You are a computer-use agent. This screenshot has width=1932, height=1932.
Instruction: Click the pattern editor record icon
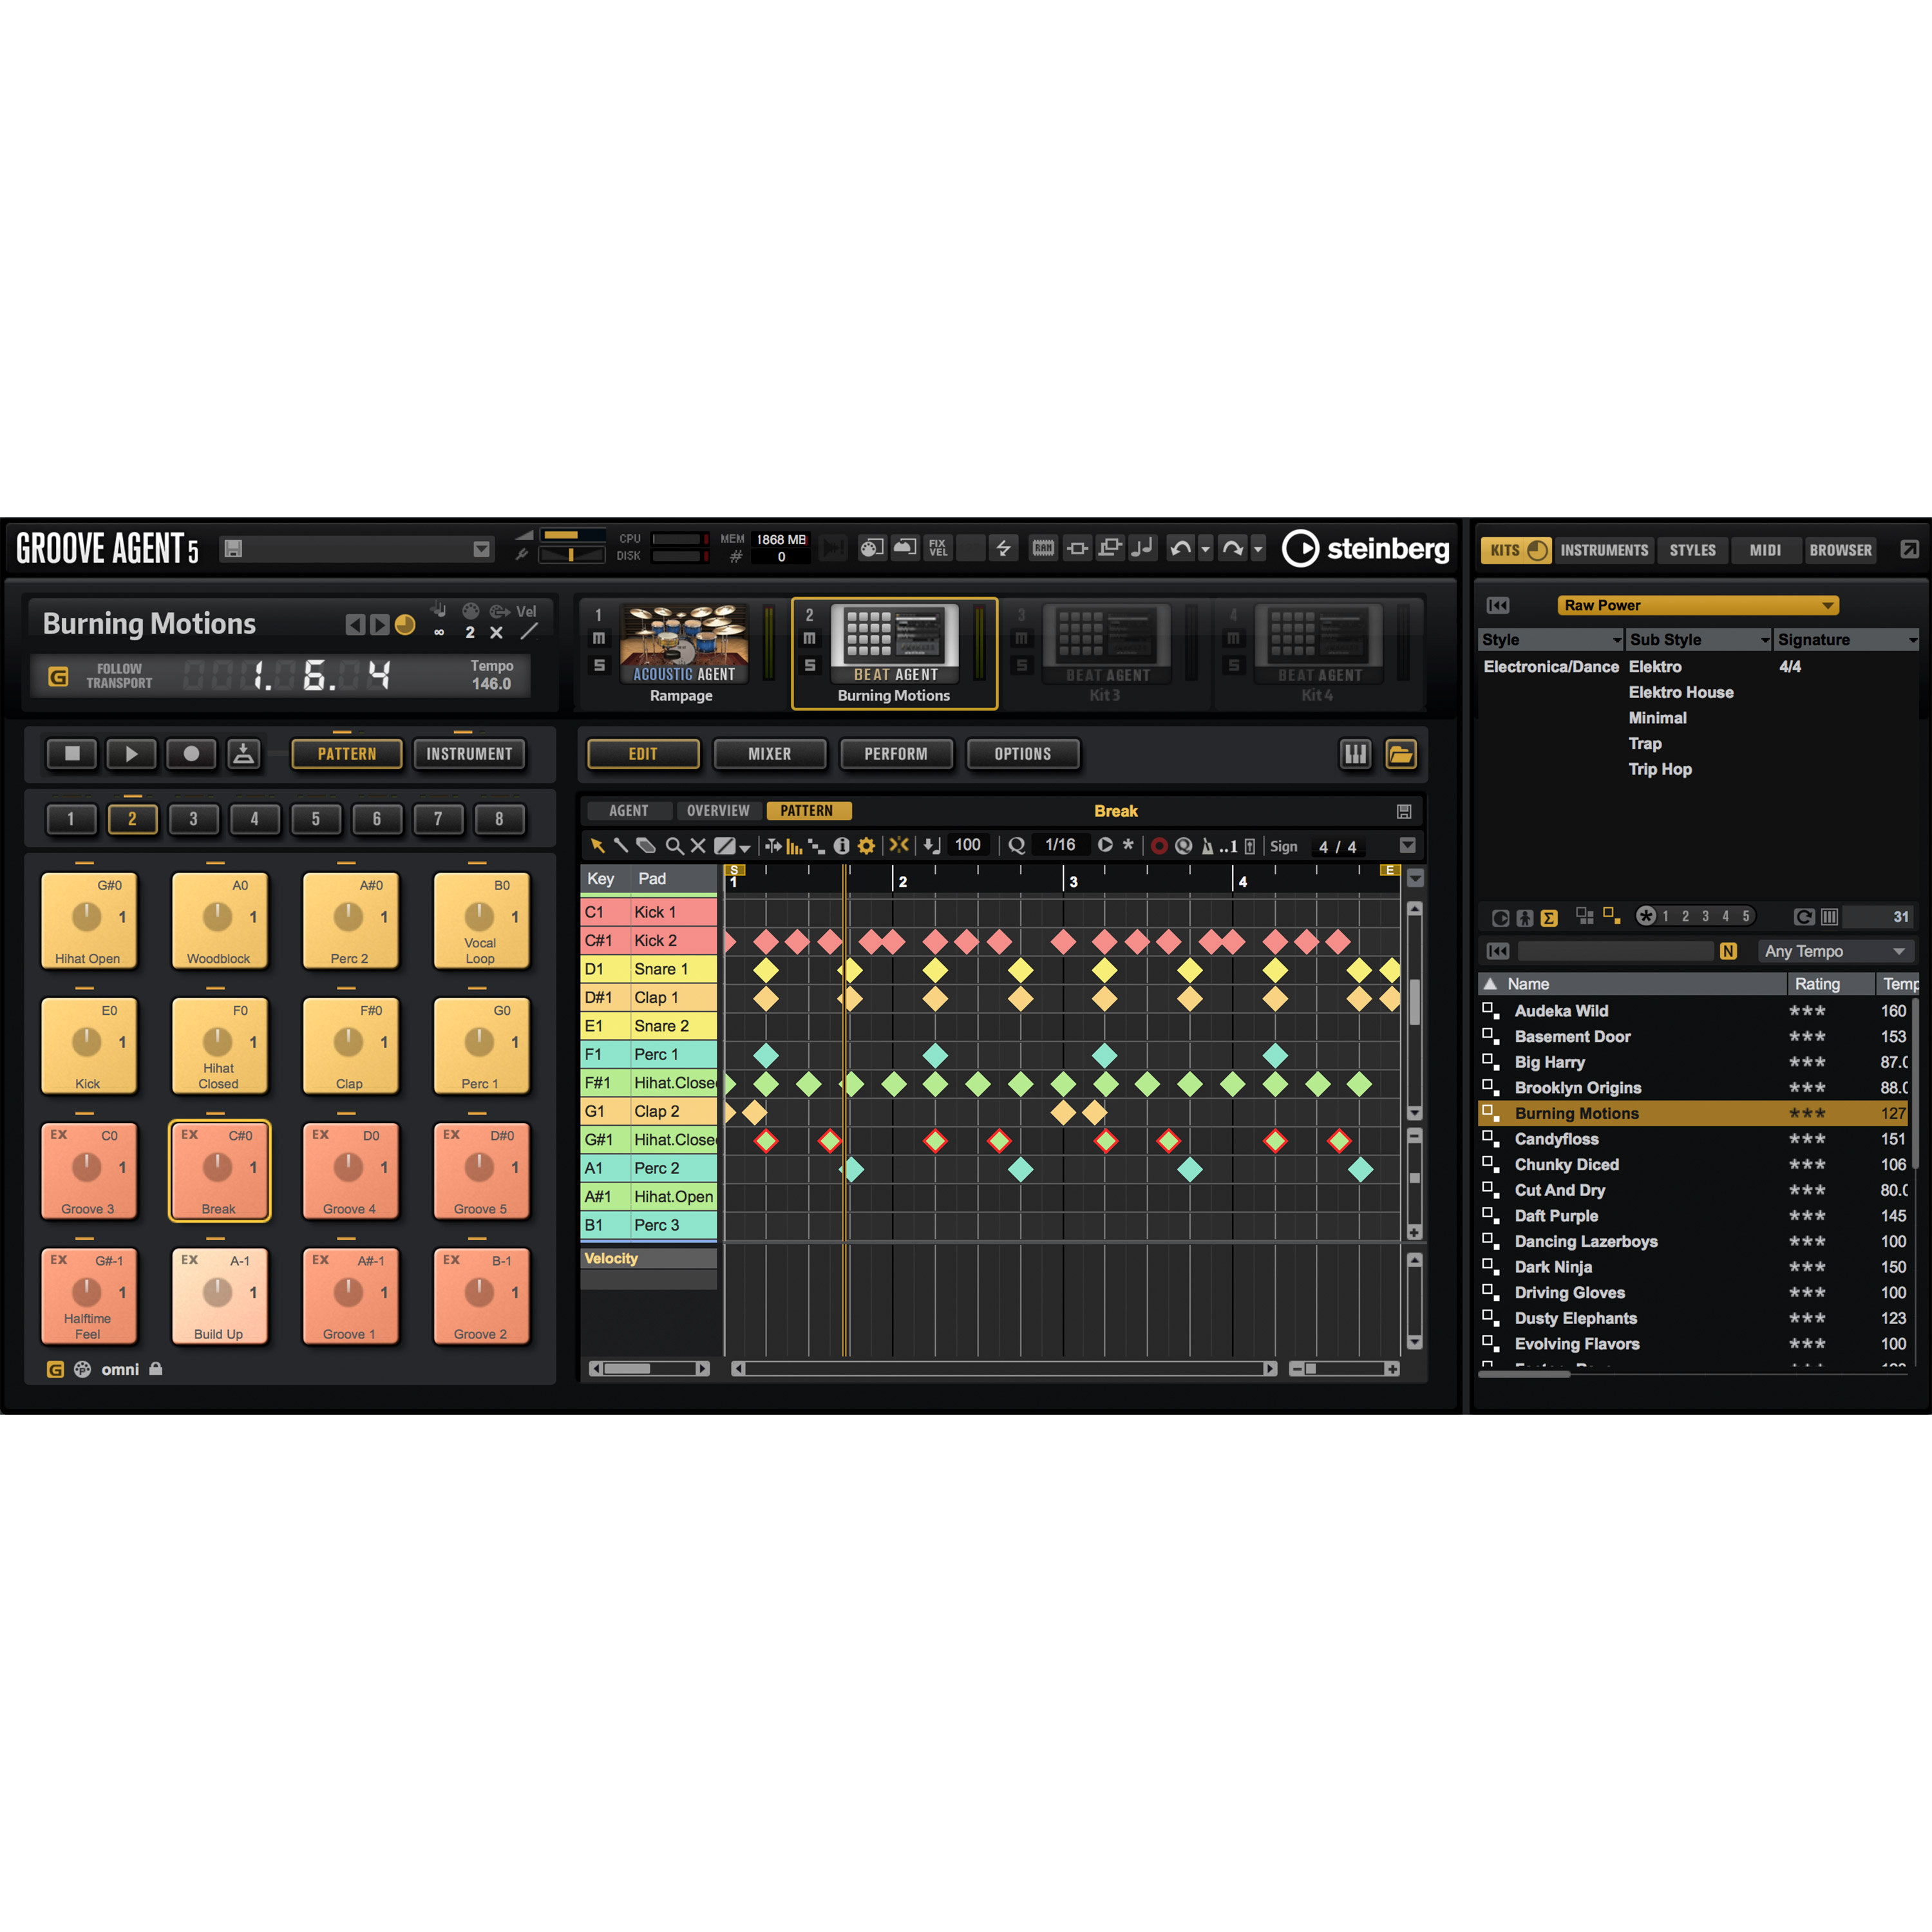coord(1159,846)
